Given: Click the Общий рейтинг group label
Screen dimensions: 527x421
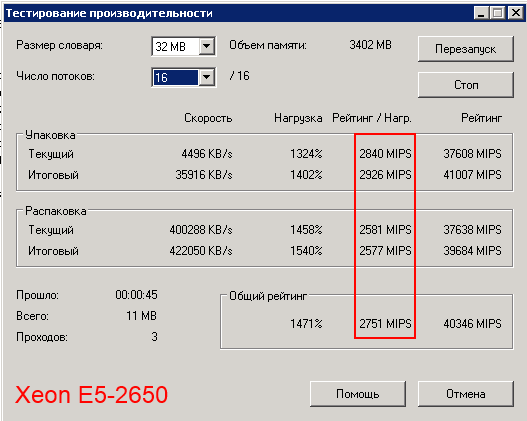Looking at the screenshot, I should point(268,296).
